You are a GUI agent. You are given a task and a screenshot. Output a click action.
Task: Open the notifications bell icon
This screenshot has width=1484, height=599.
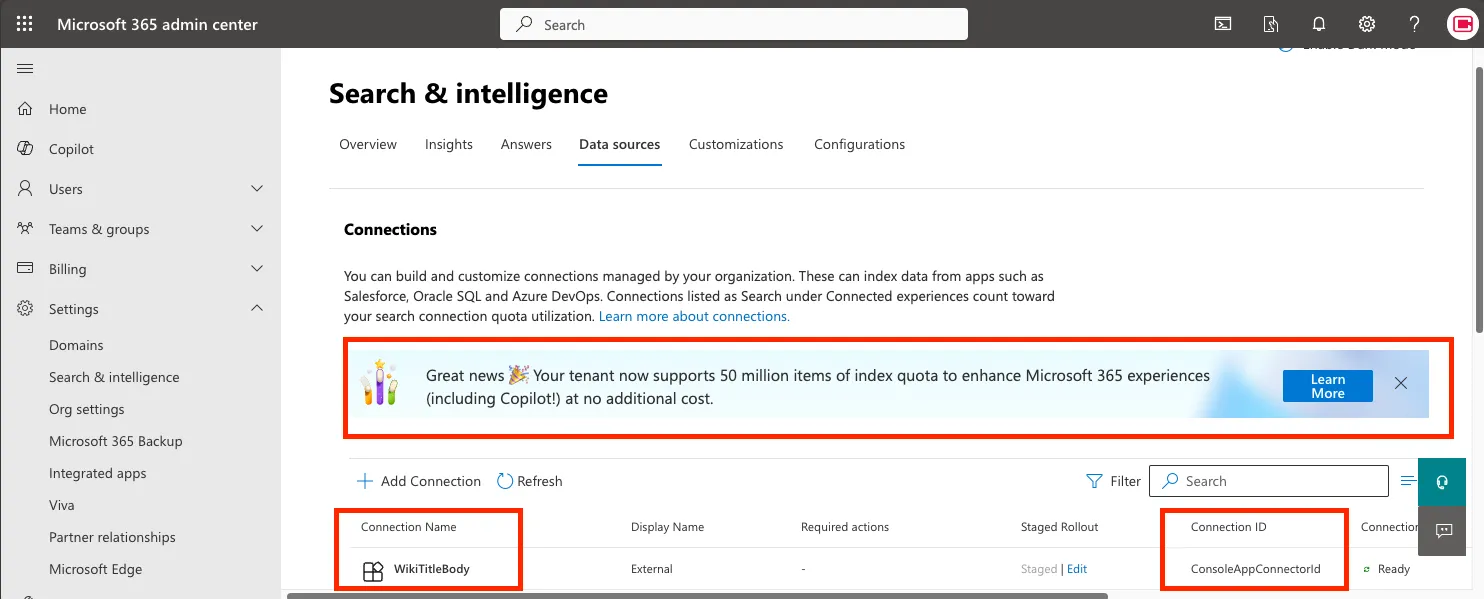pyautogui.click(x=1318, y=23)
